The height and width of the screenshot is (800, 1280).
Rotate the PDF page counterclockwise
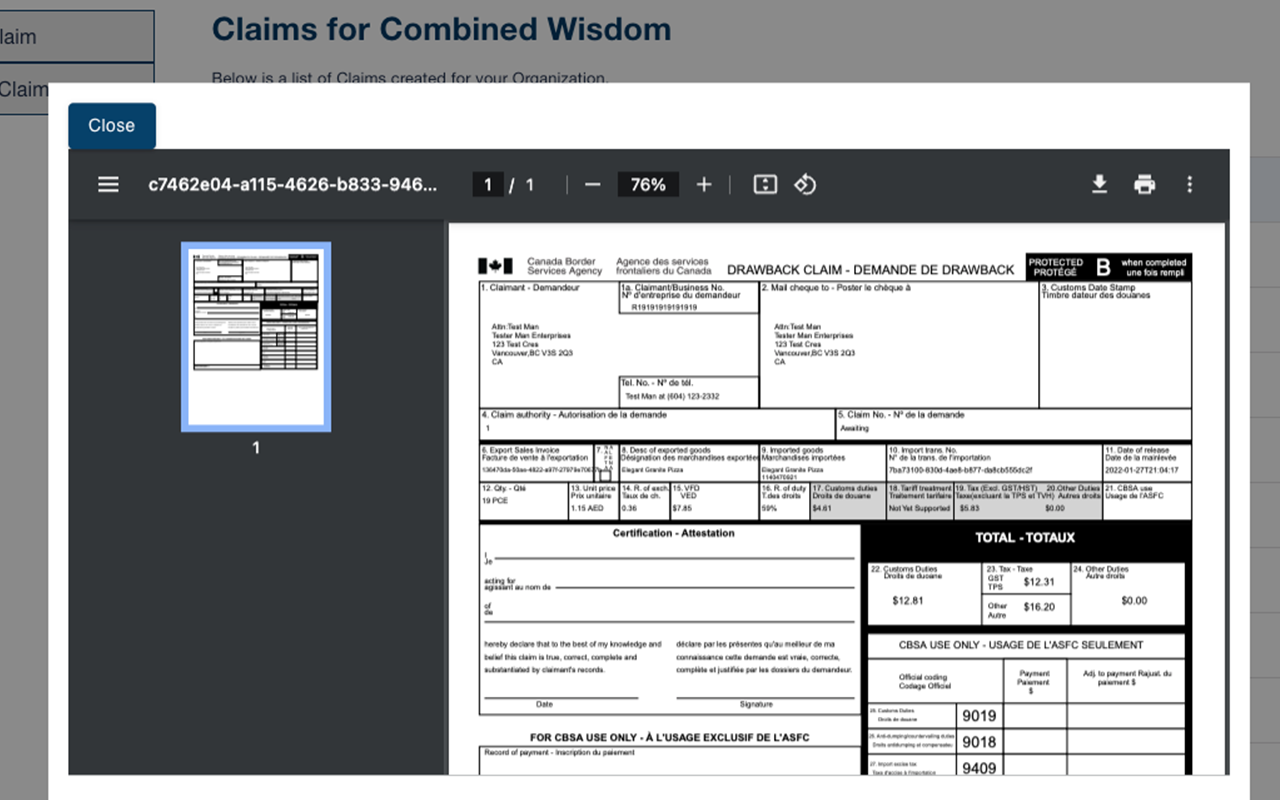(806, 184)
